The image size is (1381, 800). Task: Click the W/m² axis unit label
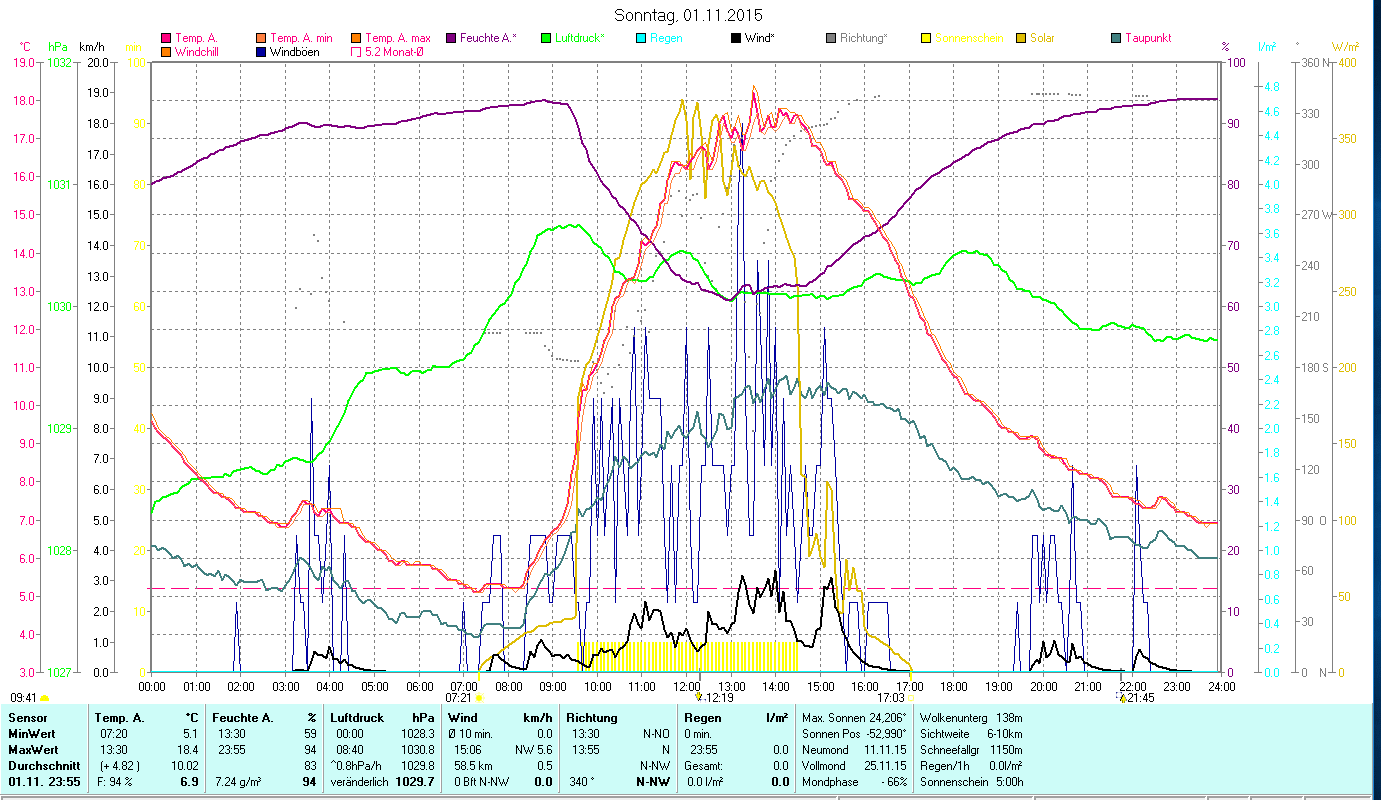tap(1344, 47)
